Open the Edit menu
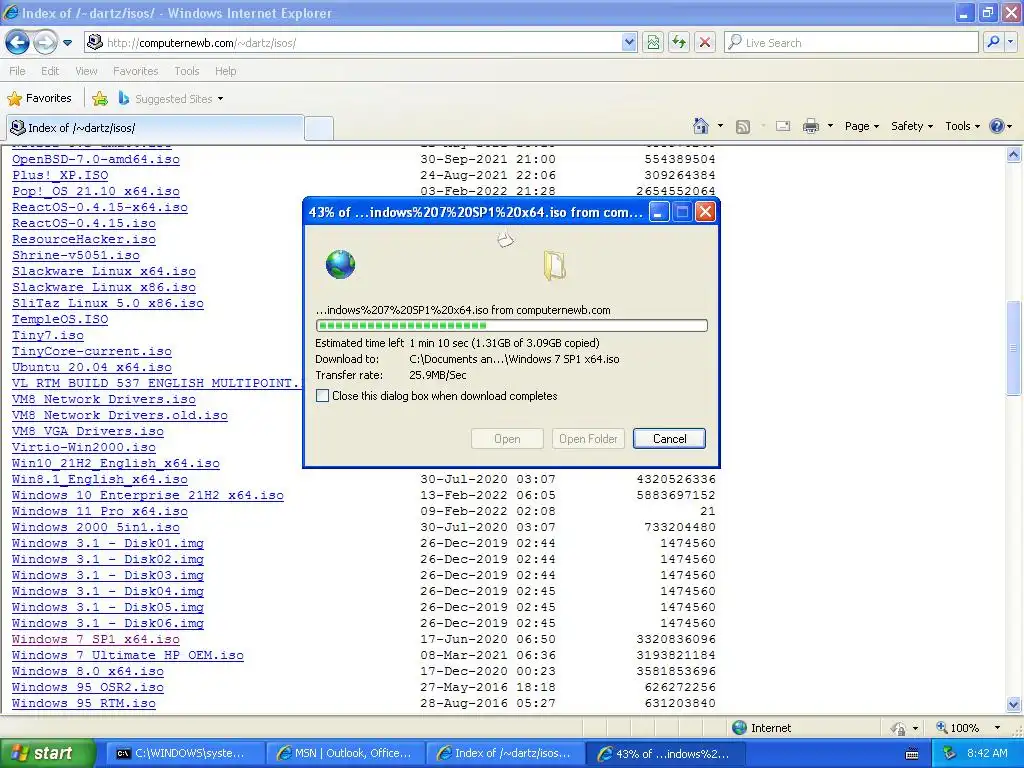Viewport: 1024px width, 768px height. point(50,71)
